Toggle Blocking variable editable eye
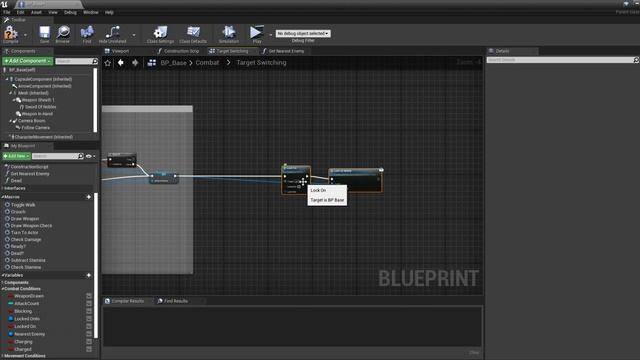640x360 pixels. pyautogui.click(x=89, y=311)
